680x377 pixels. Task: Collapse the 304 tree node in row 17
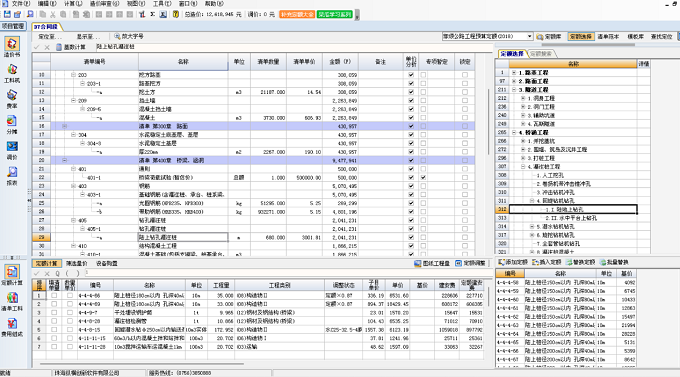(x=73, y=134)
